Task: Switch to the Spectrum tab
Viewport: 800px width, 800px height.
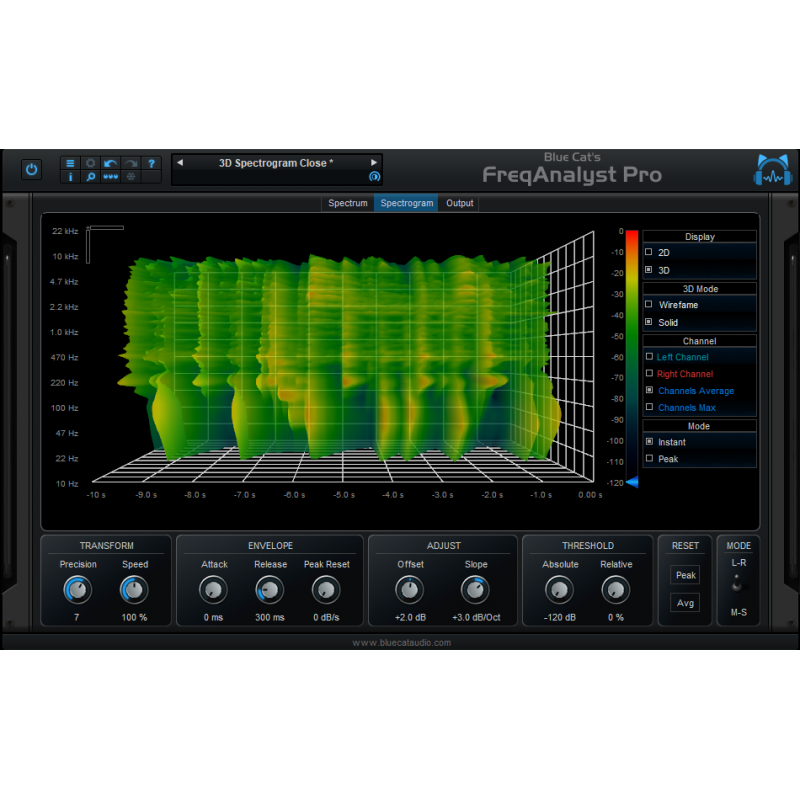Action: (x=348, y=202)
